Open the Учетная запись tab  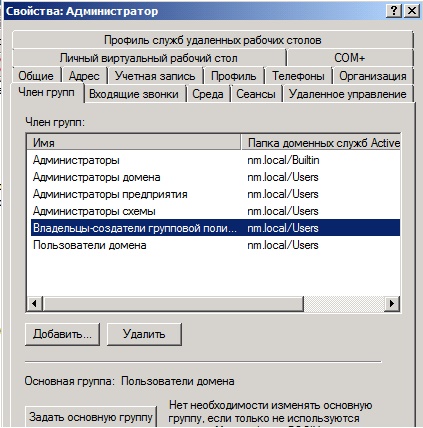coord(155,76)
